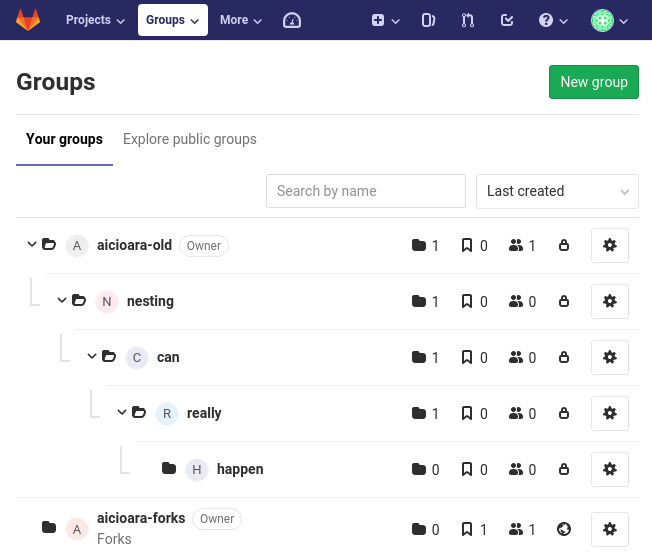This screenshot has height=560, width=652.
Task: Collapse the aicioara-old group
Action: point(32,244)
